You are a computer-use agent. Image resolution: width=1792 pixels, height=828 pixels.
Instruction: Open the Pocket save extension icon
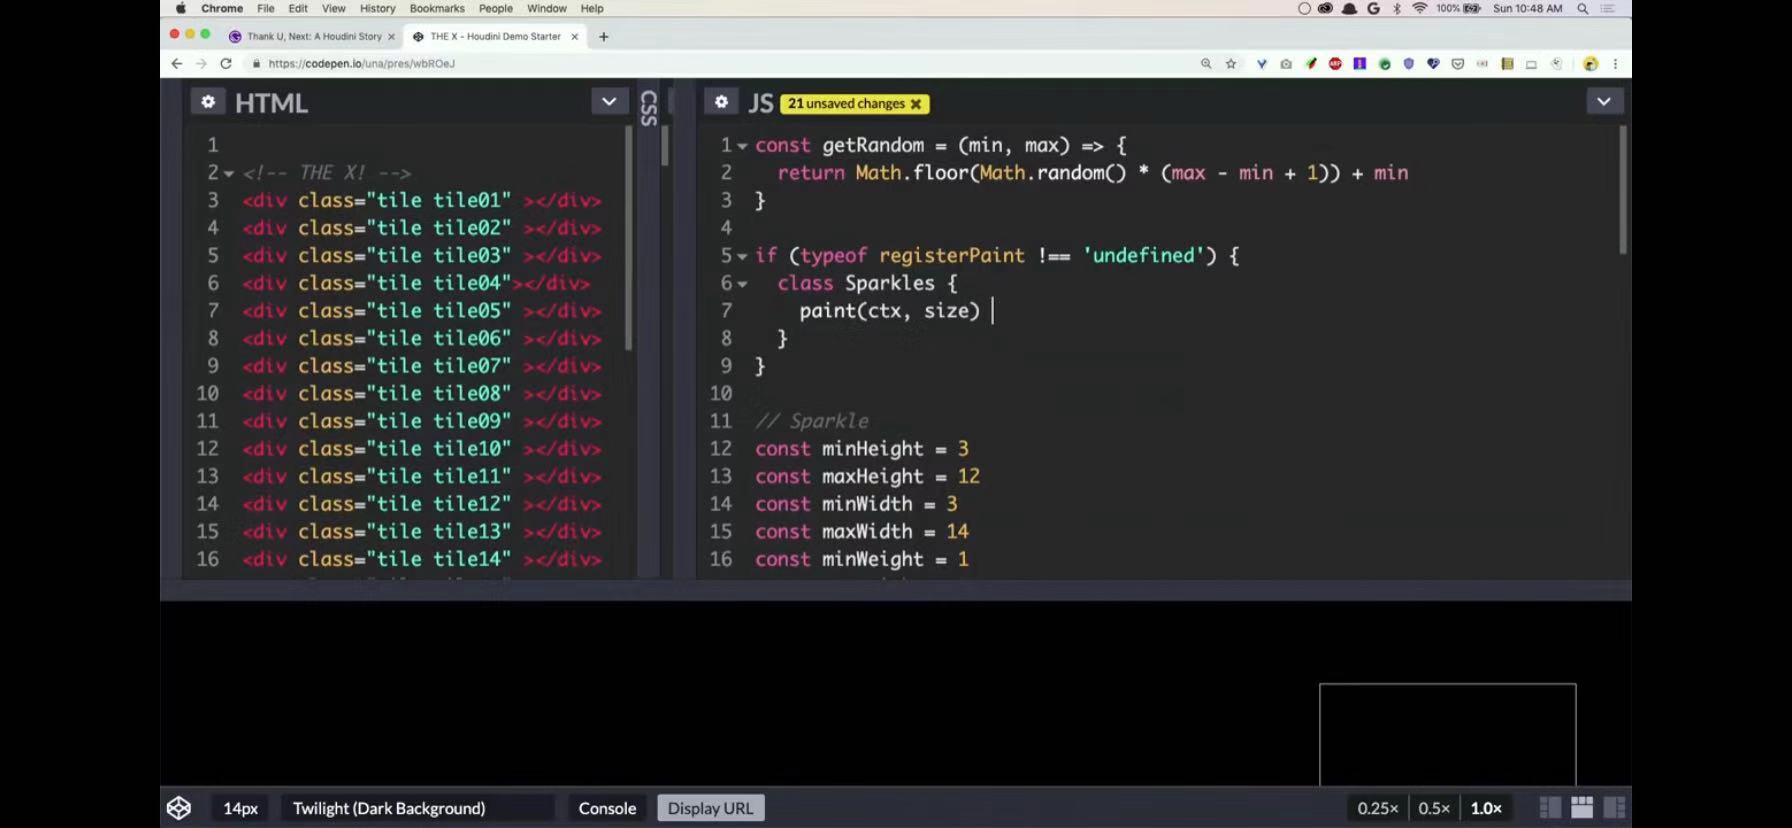(x=1458, y=64)
